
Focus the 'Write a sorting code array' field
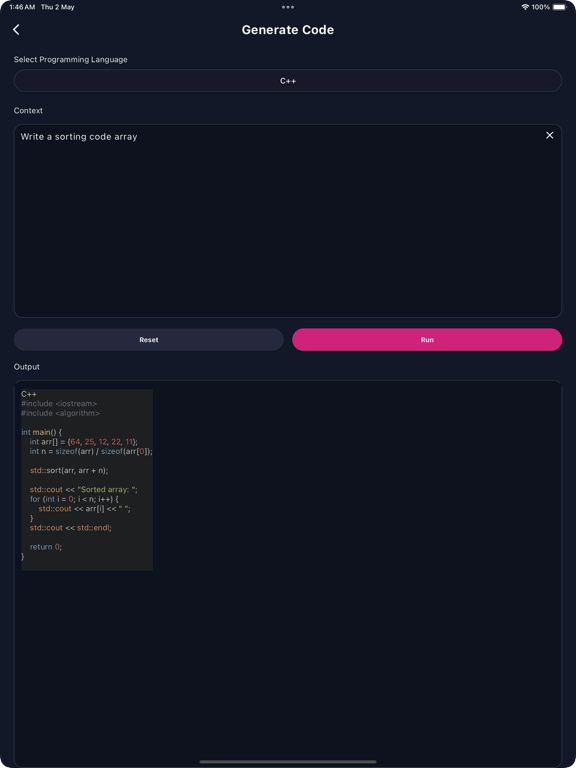288,220
